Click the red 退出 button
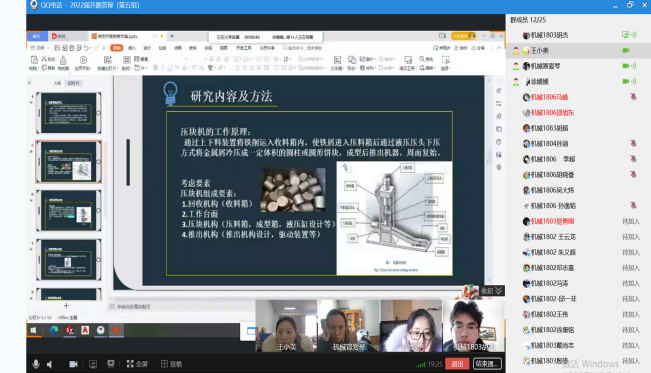Screen dimensions: 651x373 pyautogui.click(x=457, y=364)
